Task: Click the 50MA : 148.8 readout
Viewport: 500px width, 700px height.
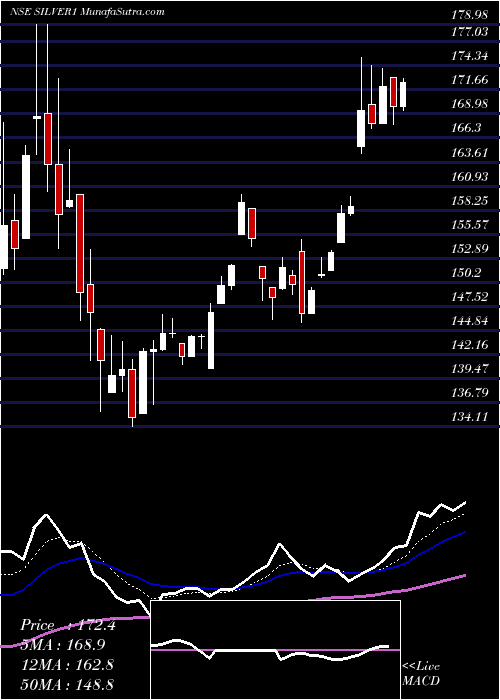Action: coord(68,684)
